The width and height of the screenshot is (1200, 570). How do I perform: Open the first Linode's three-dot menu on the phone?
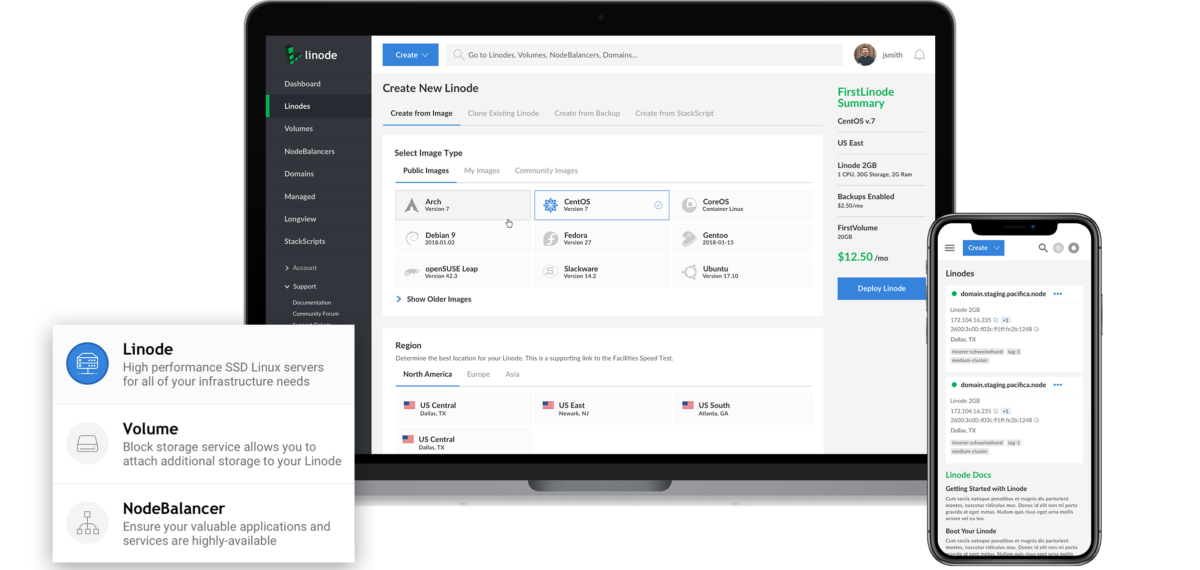[x=1058, y=294]
